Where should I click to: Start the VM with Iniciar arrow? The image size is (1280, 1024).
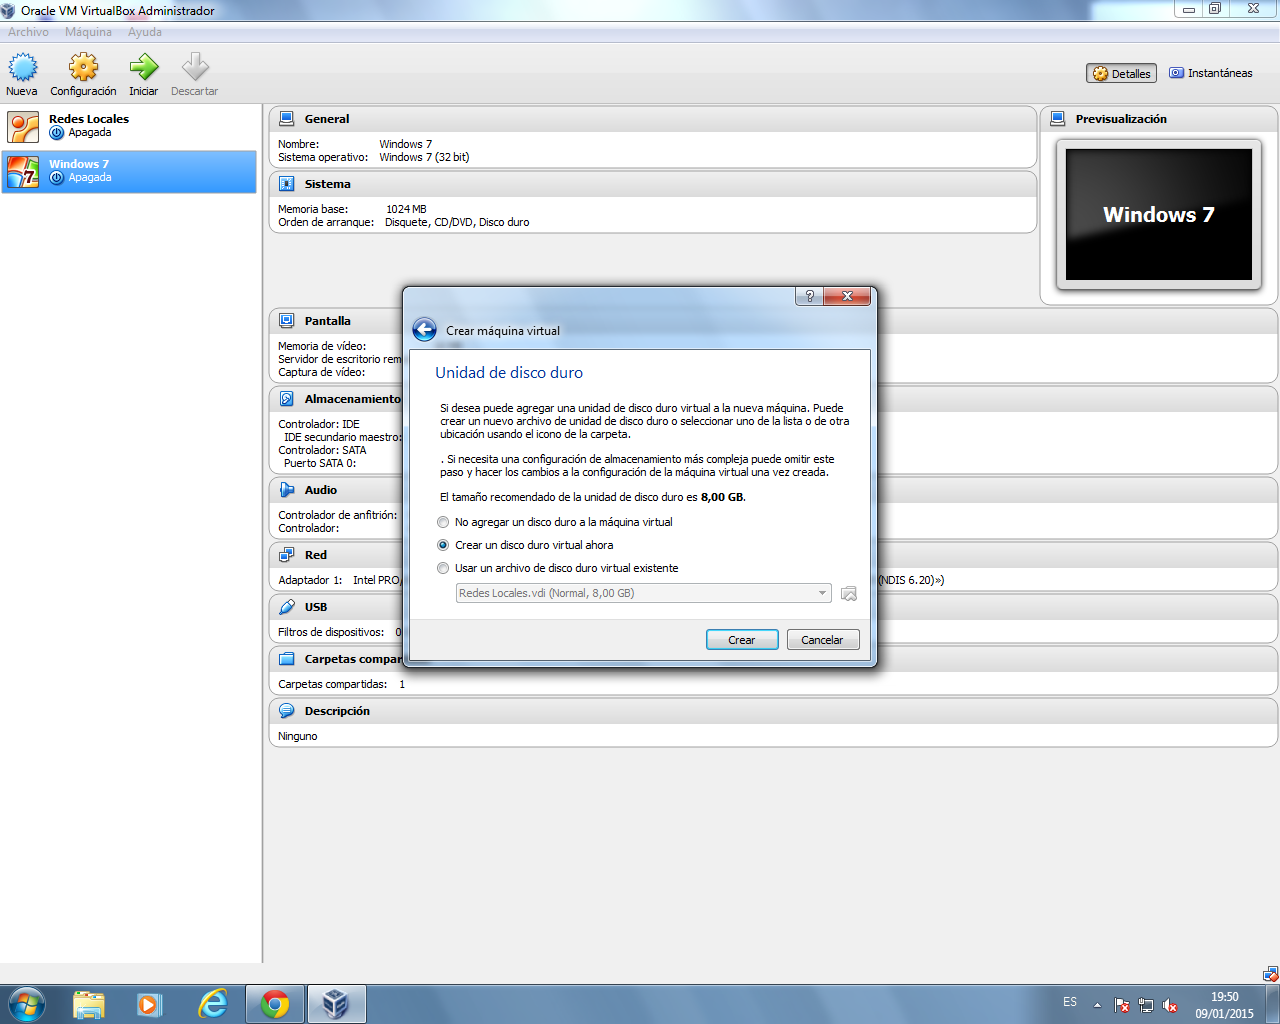tap(143, 67)
